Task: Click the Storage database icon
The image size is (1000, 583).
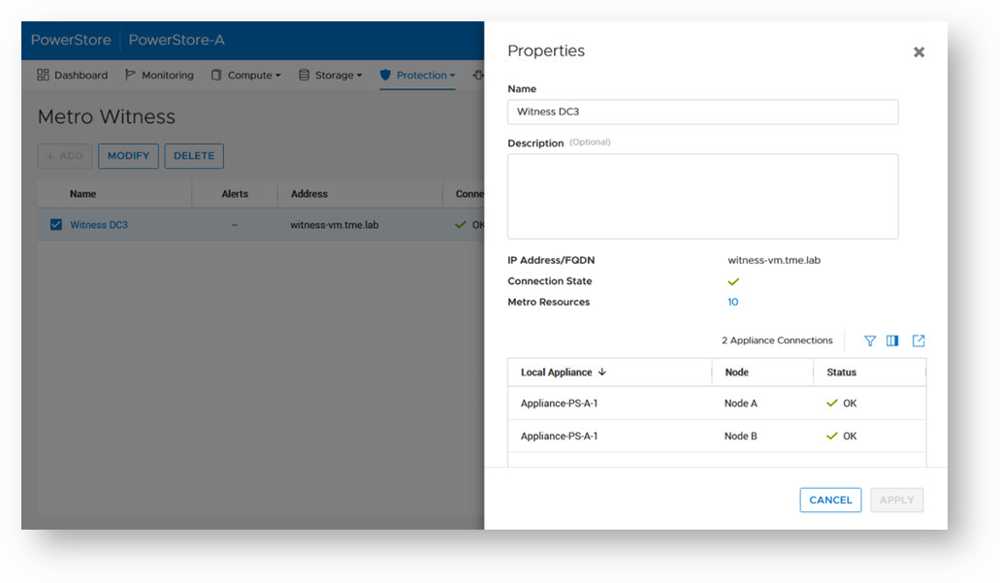Action: tap(304, 75)
